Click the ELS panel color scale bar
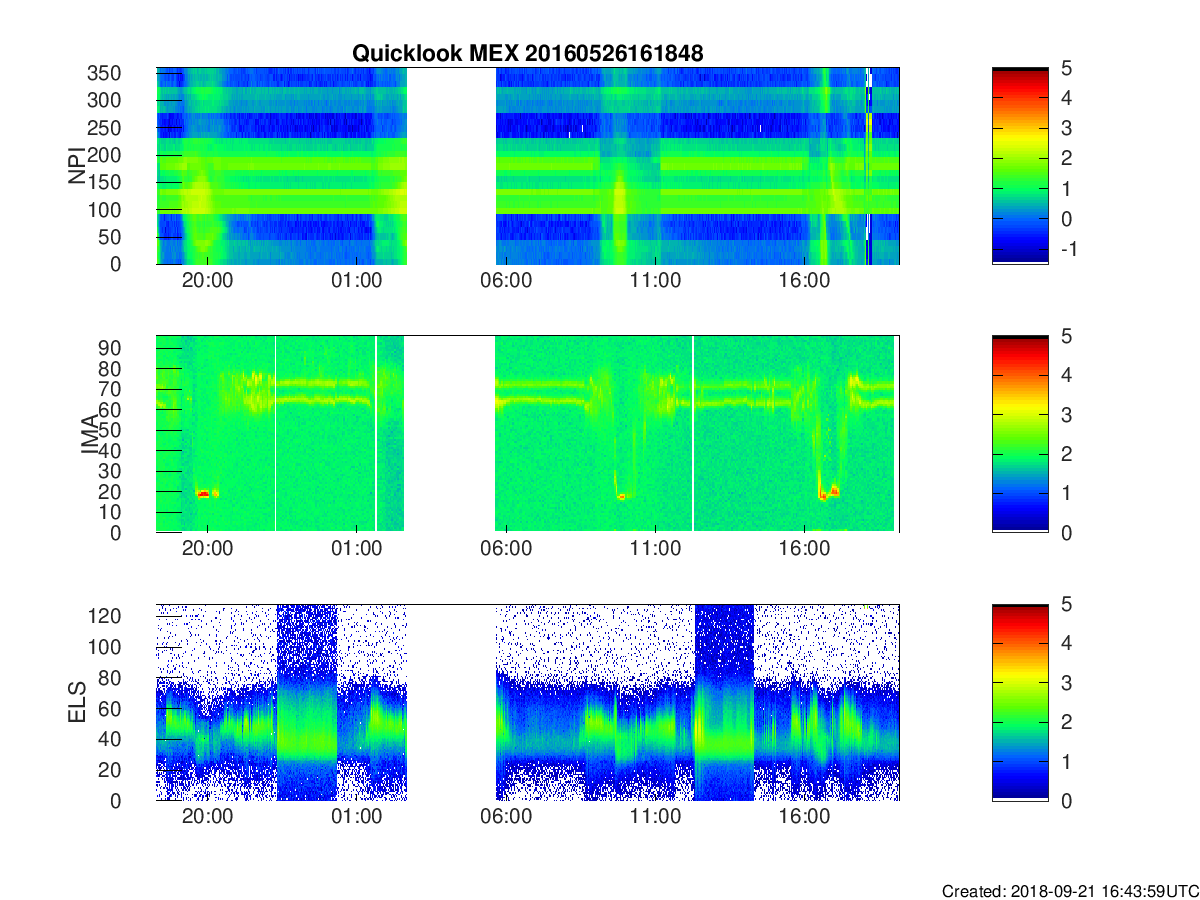Viewport: 1200px width, 900px height. [1020, 702]
